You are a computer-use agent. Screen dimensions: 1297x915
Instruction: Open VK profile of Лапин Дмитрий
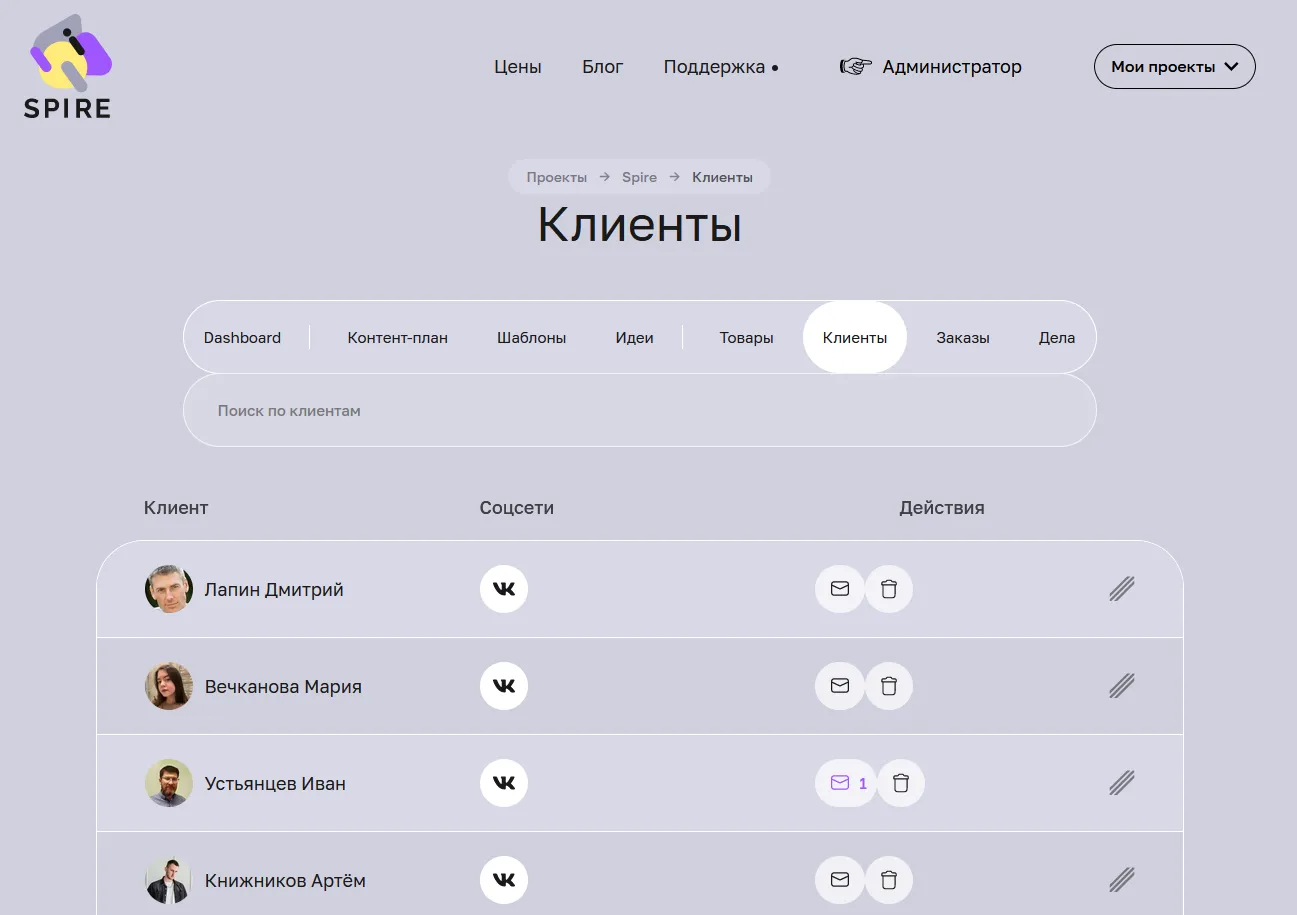(x=503, y=589)
